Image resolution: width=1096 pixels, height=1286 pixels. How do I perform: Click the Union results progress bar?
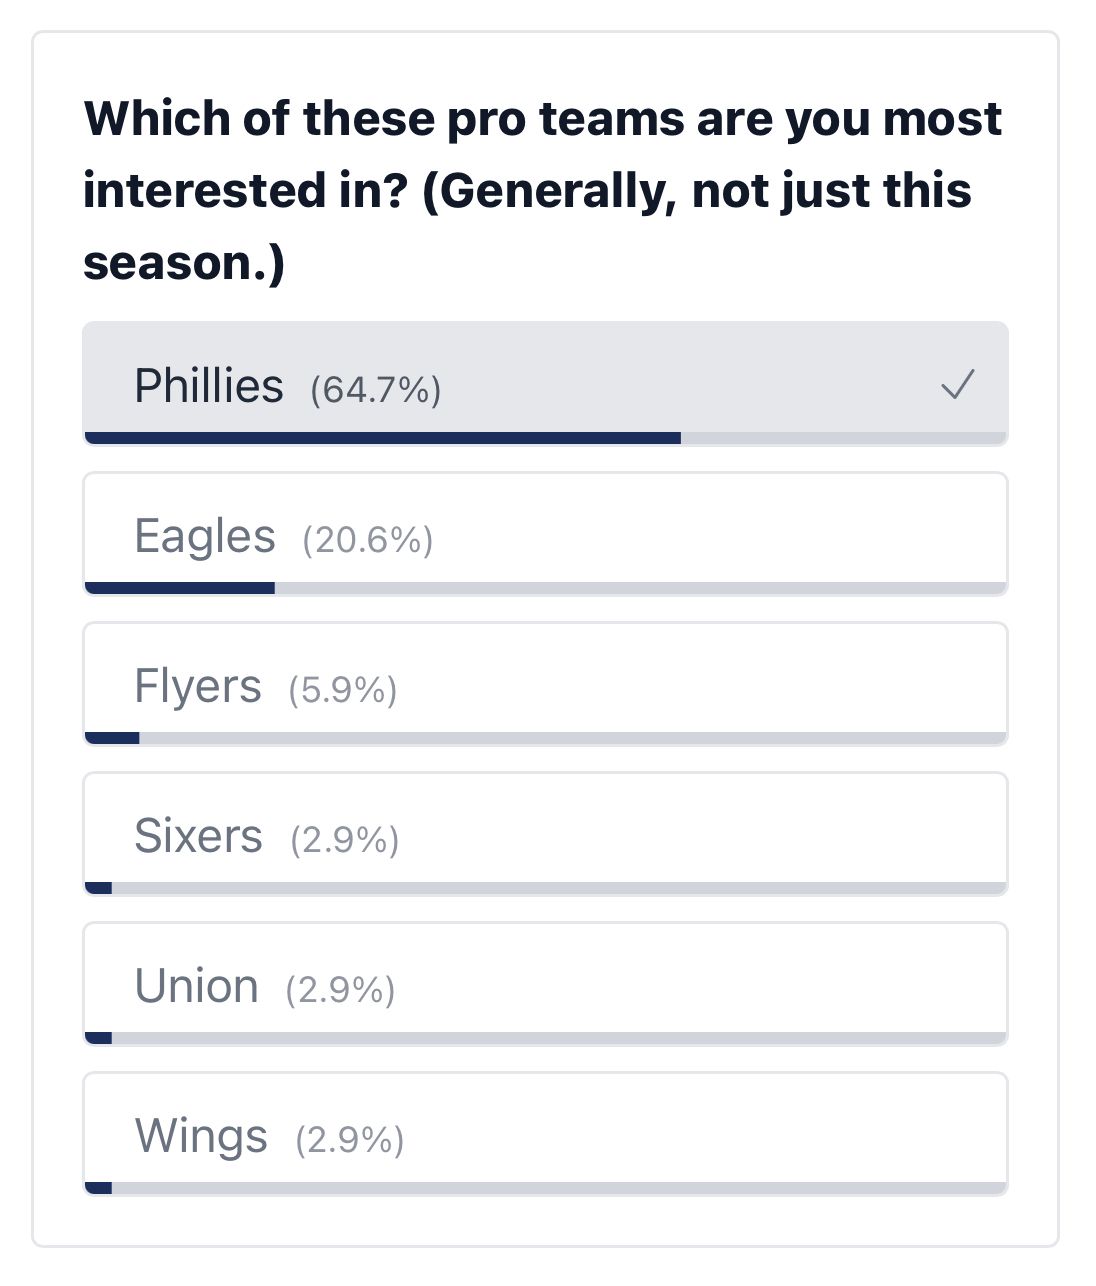[545, 1038]
